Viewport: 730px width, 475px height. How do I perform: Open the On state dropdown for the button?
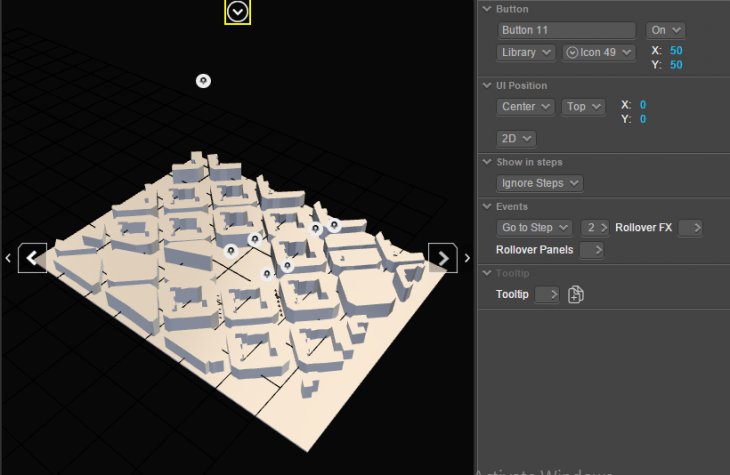pyautogui.click(x=665, y=30)
